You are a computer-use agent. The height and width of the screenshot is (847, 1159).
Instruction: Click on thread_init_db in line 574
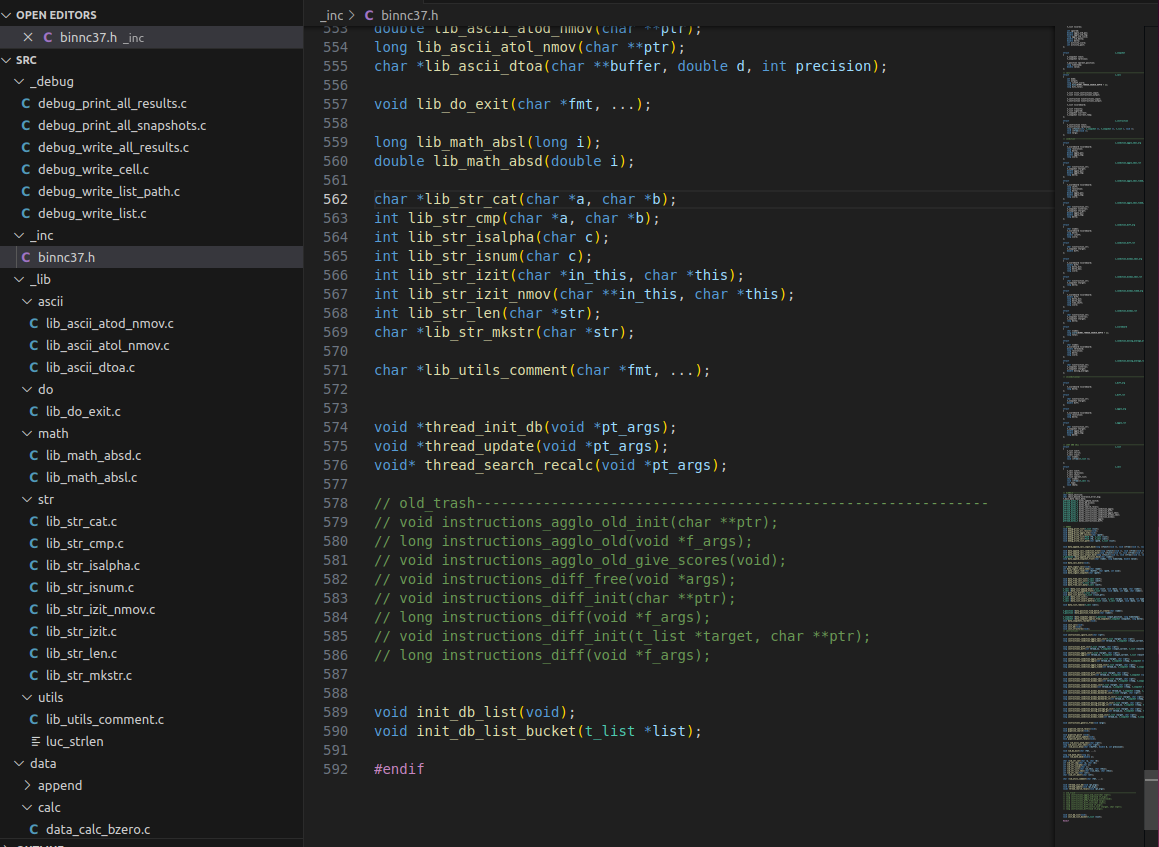click(x=483, y=427)
